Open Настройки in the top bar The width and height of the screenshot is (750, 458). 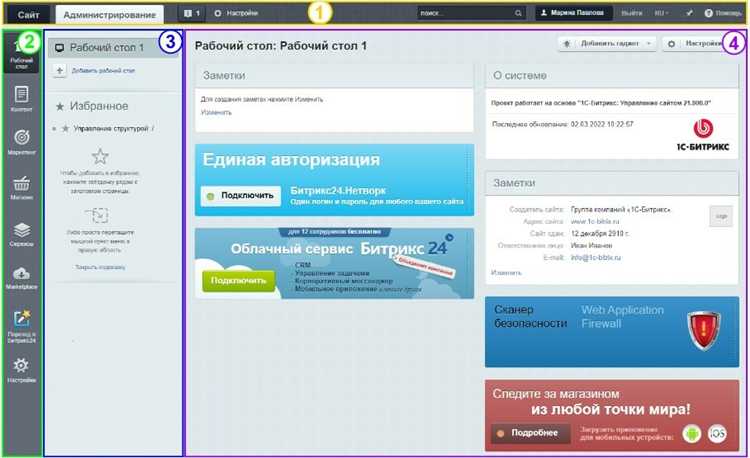236,13
